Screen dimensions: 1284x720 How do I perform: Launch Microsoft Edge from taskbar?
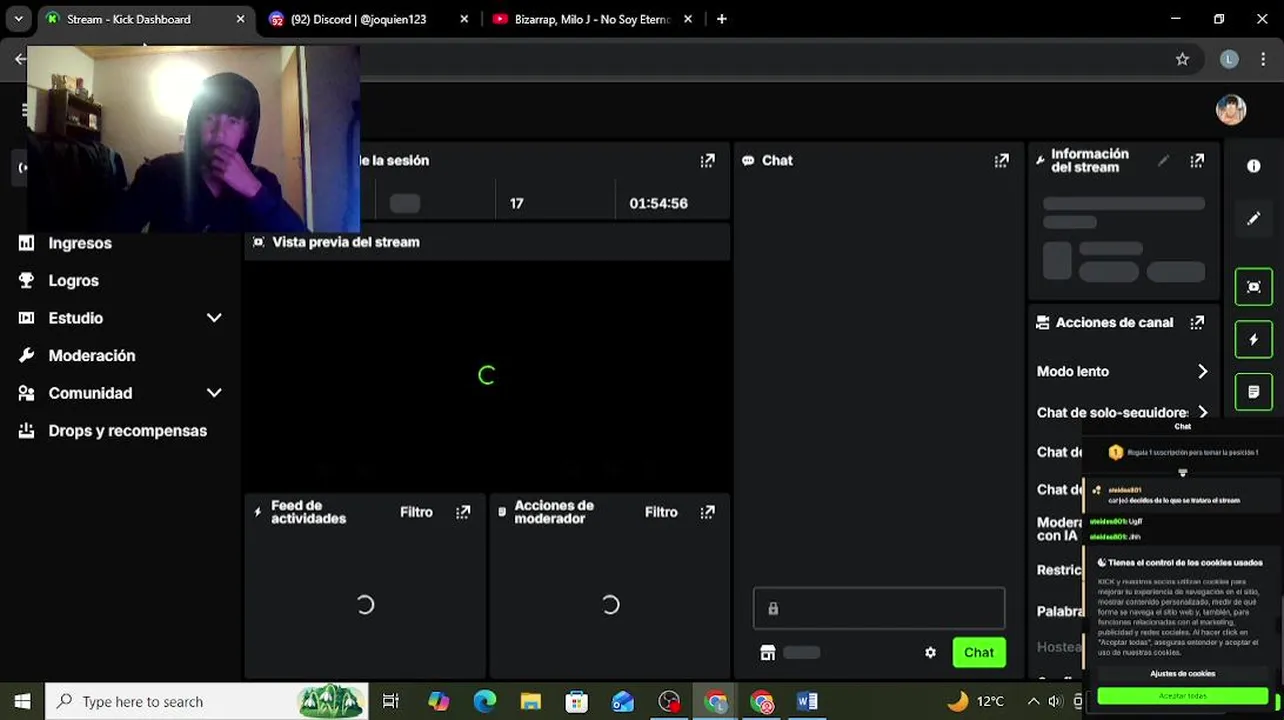(x=484, y=701)
